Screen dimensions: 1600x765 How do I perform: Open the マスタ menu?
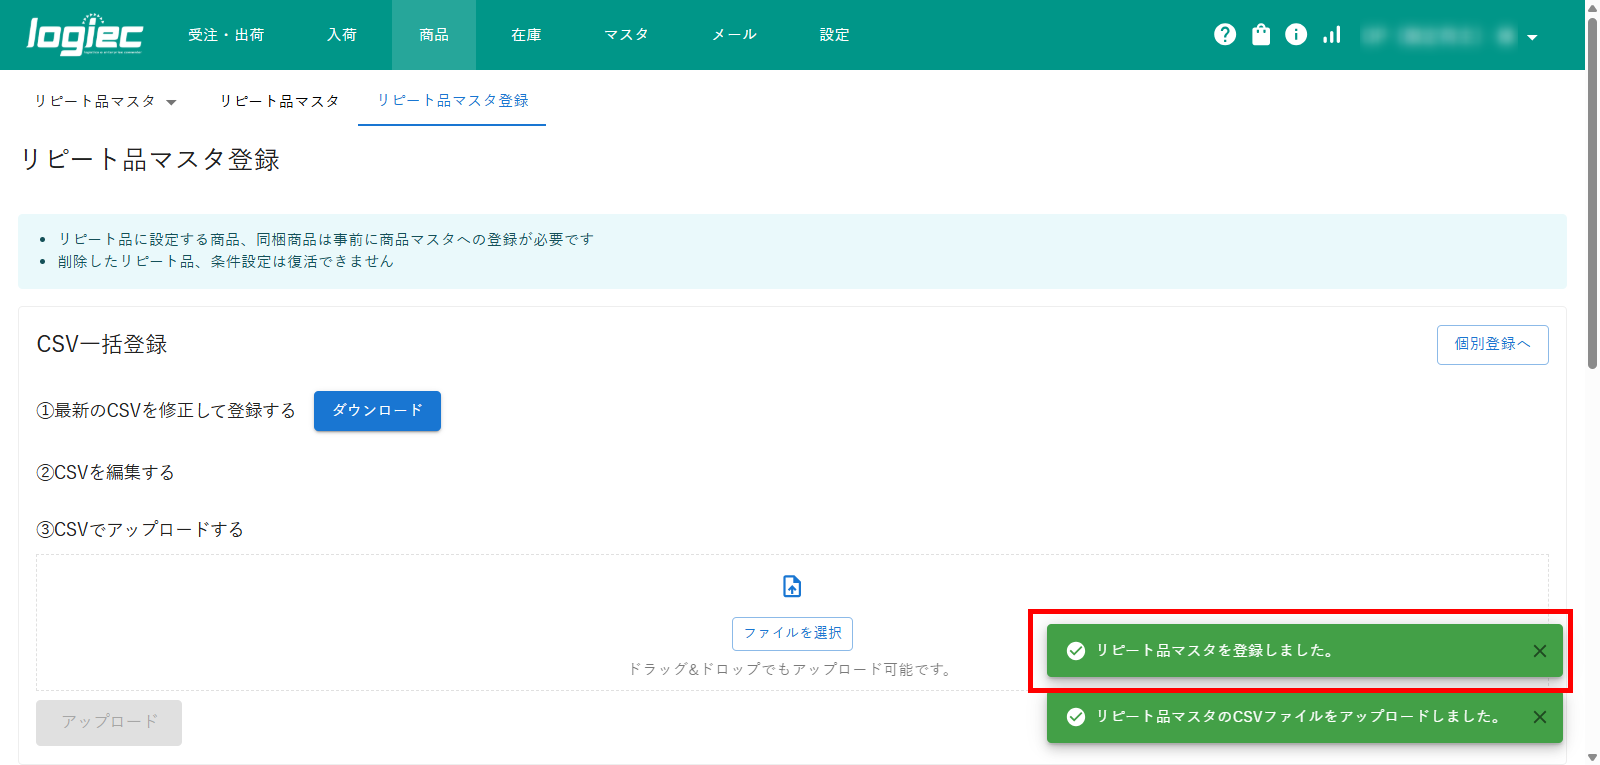(x=626, y=35)
